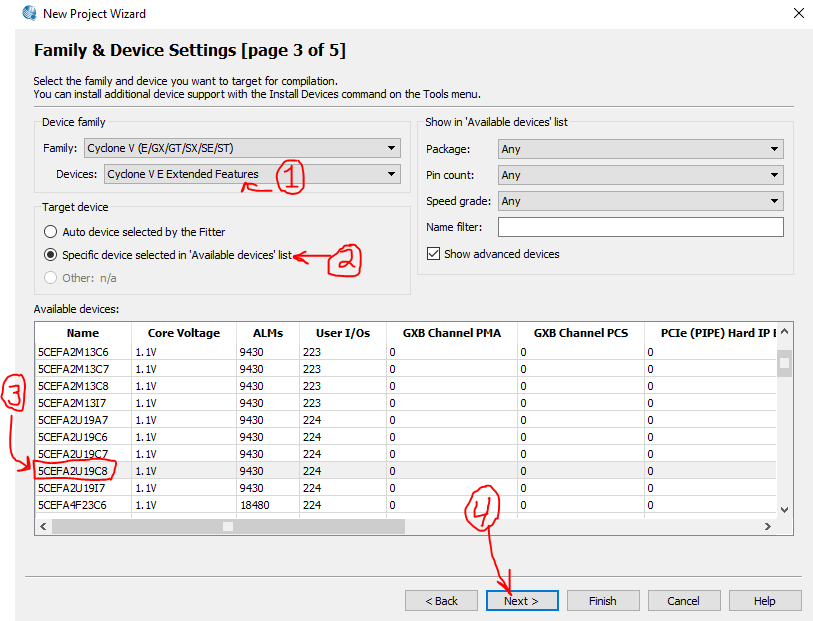Close the New Project Wizard dialog
The height and width of the screenshot is (621, 813).
(x=798, y=13)
